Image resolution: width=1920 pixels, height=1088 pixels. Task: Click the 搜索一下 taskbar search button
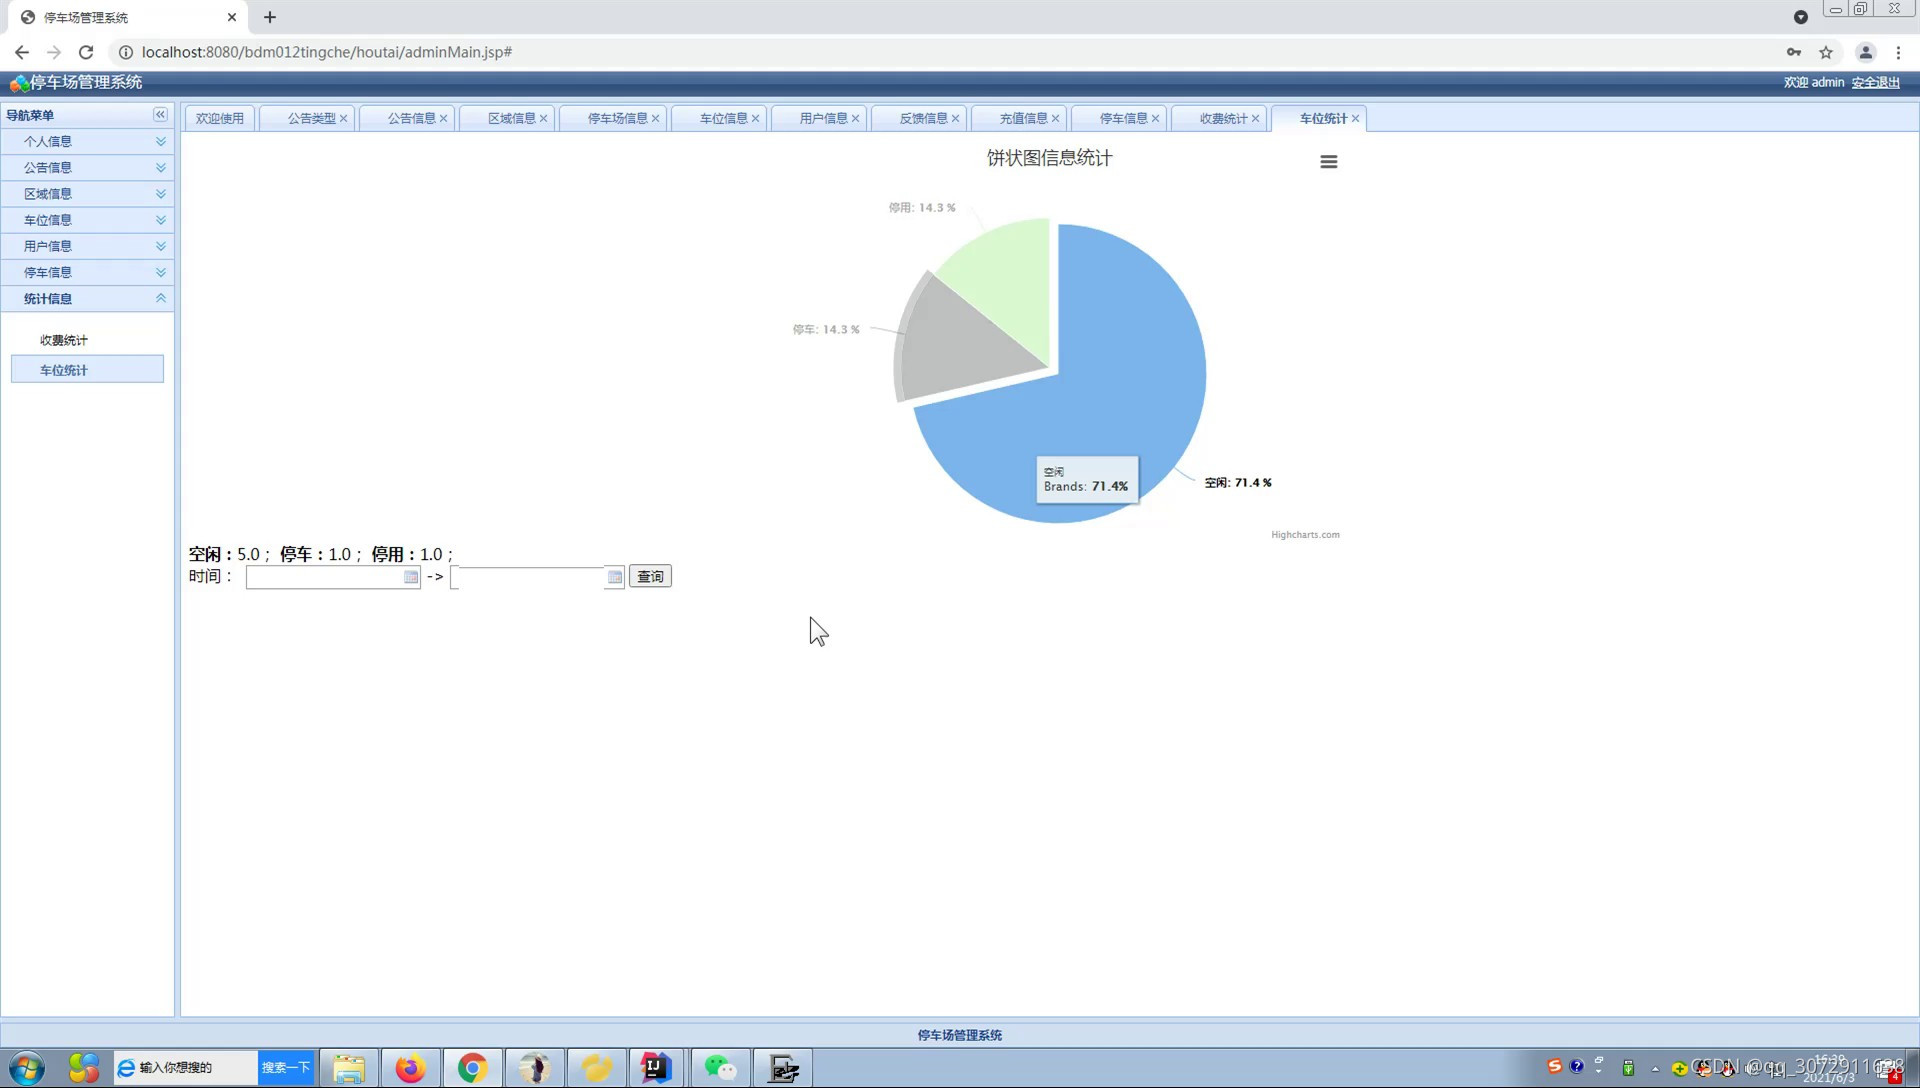tap(286, 1068)
